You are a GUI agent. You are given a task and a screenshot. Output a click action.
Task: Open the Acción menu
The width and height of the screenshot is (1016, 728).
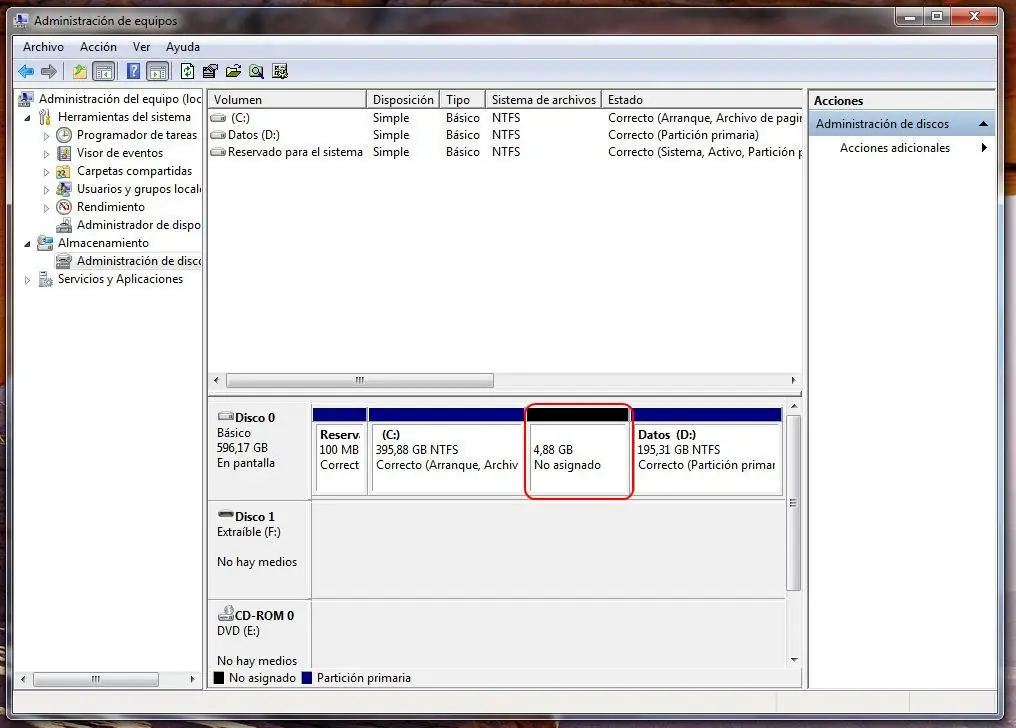[x=98, y=47]
